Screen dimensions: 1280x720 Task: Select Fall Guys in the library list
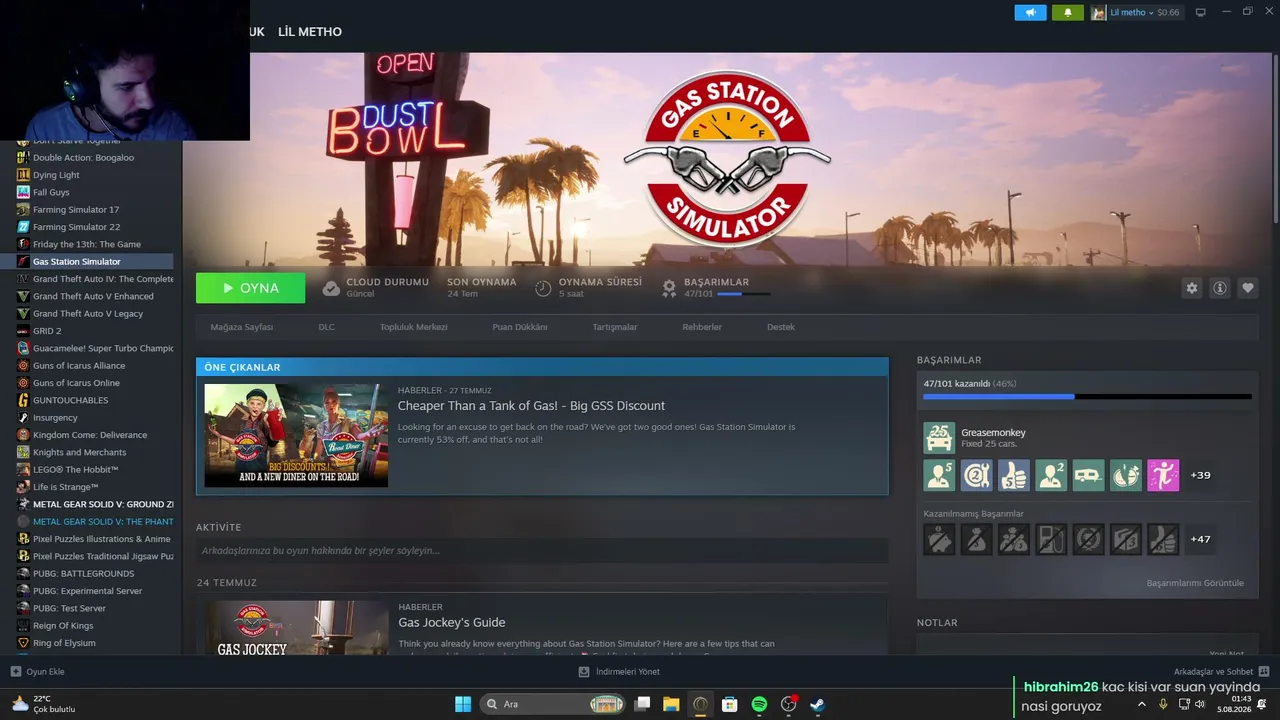click(51, 192)
